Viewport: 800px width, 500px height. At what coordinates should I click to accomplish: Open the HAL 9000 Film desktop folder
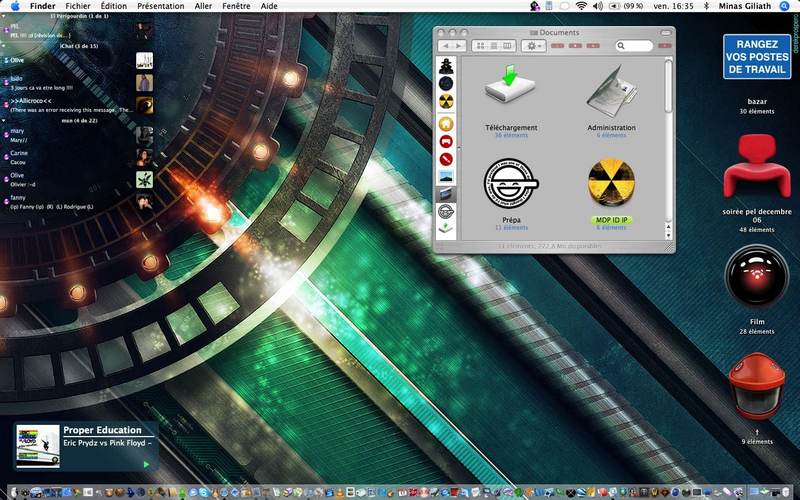(x=757, y=276)
